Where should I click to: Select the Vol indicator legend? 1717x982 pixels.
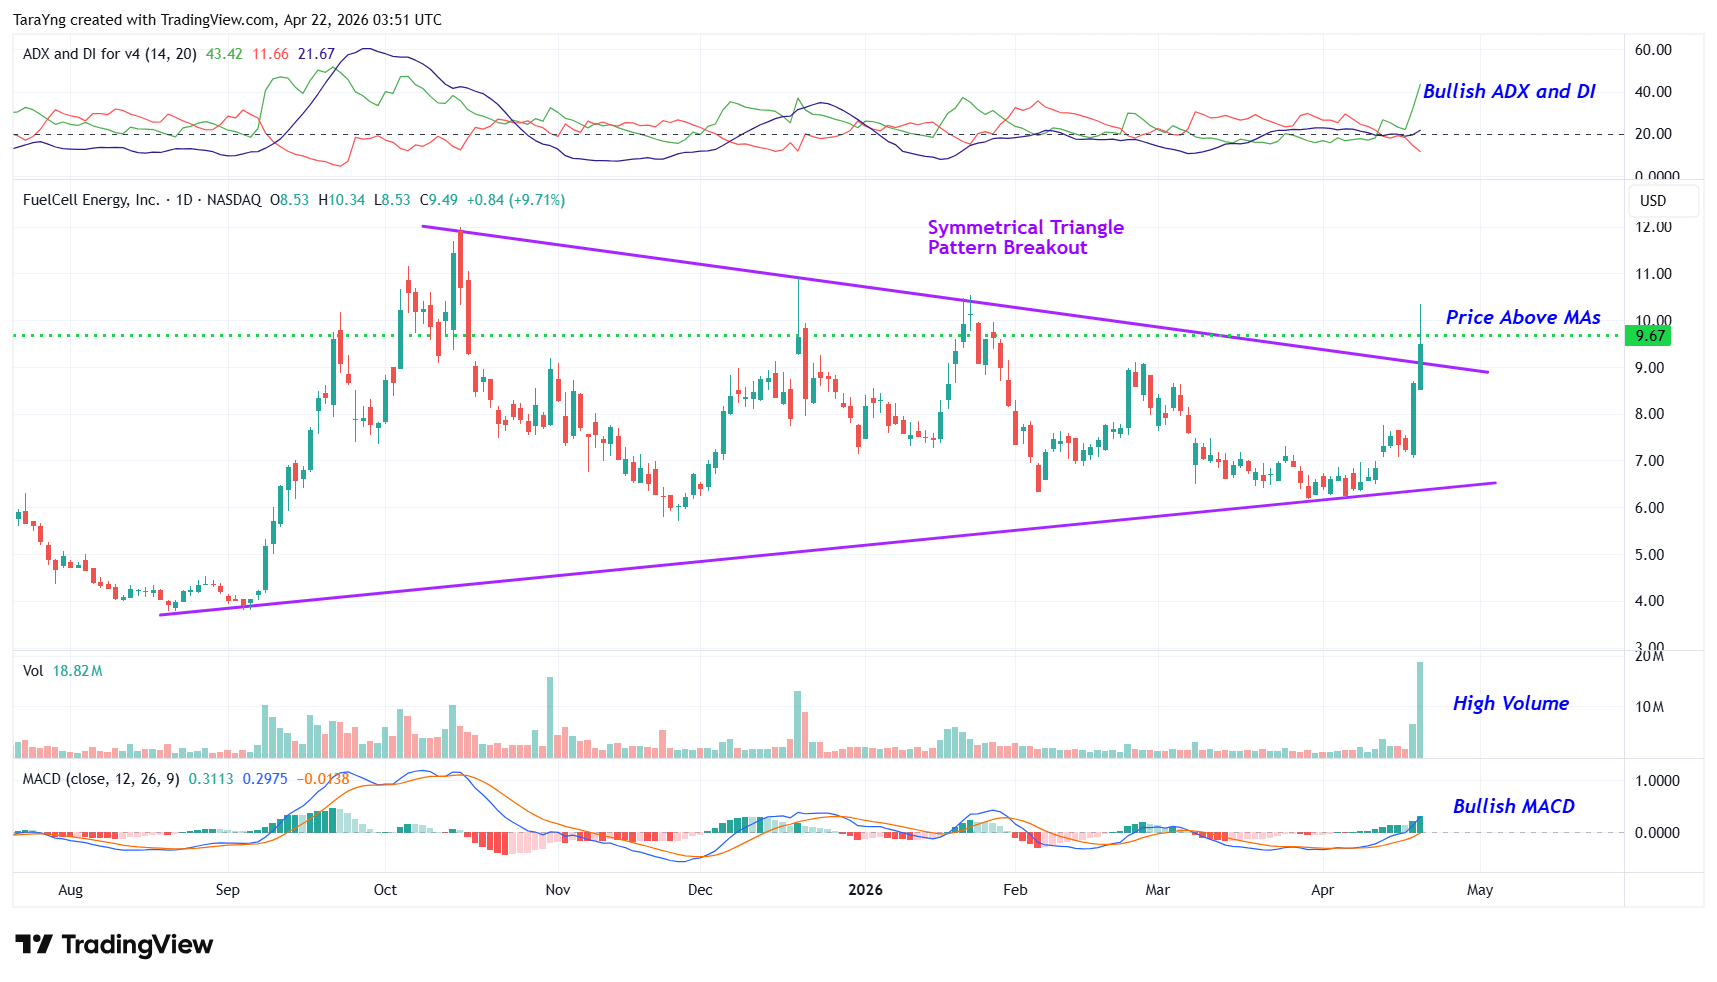(x=33, y=671)
